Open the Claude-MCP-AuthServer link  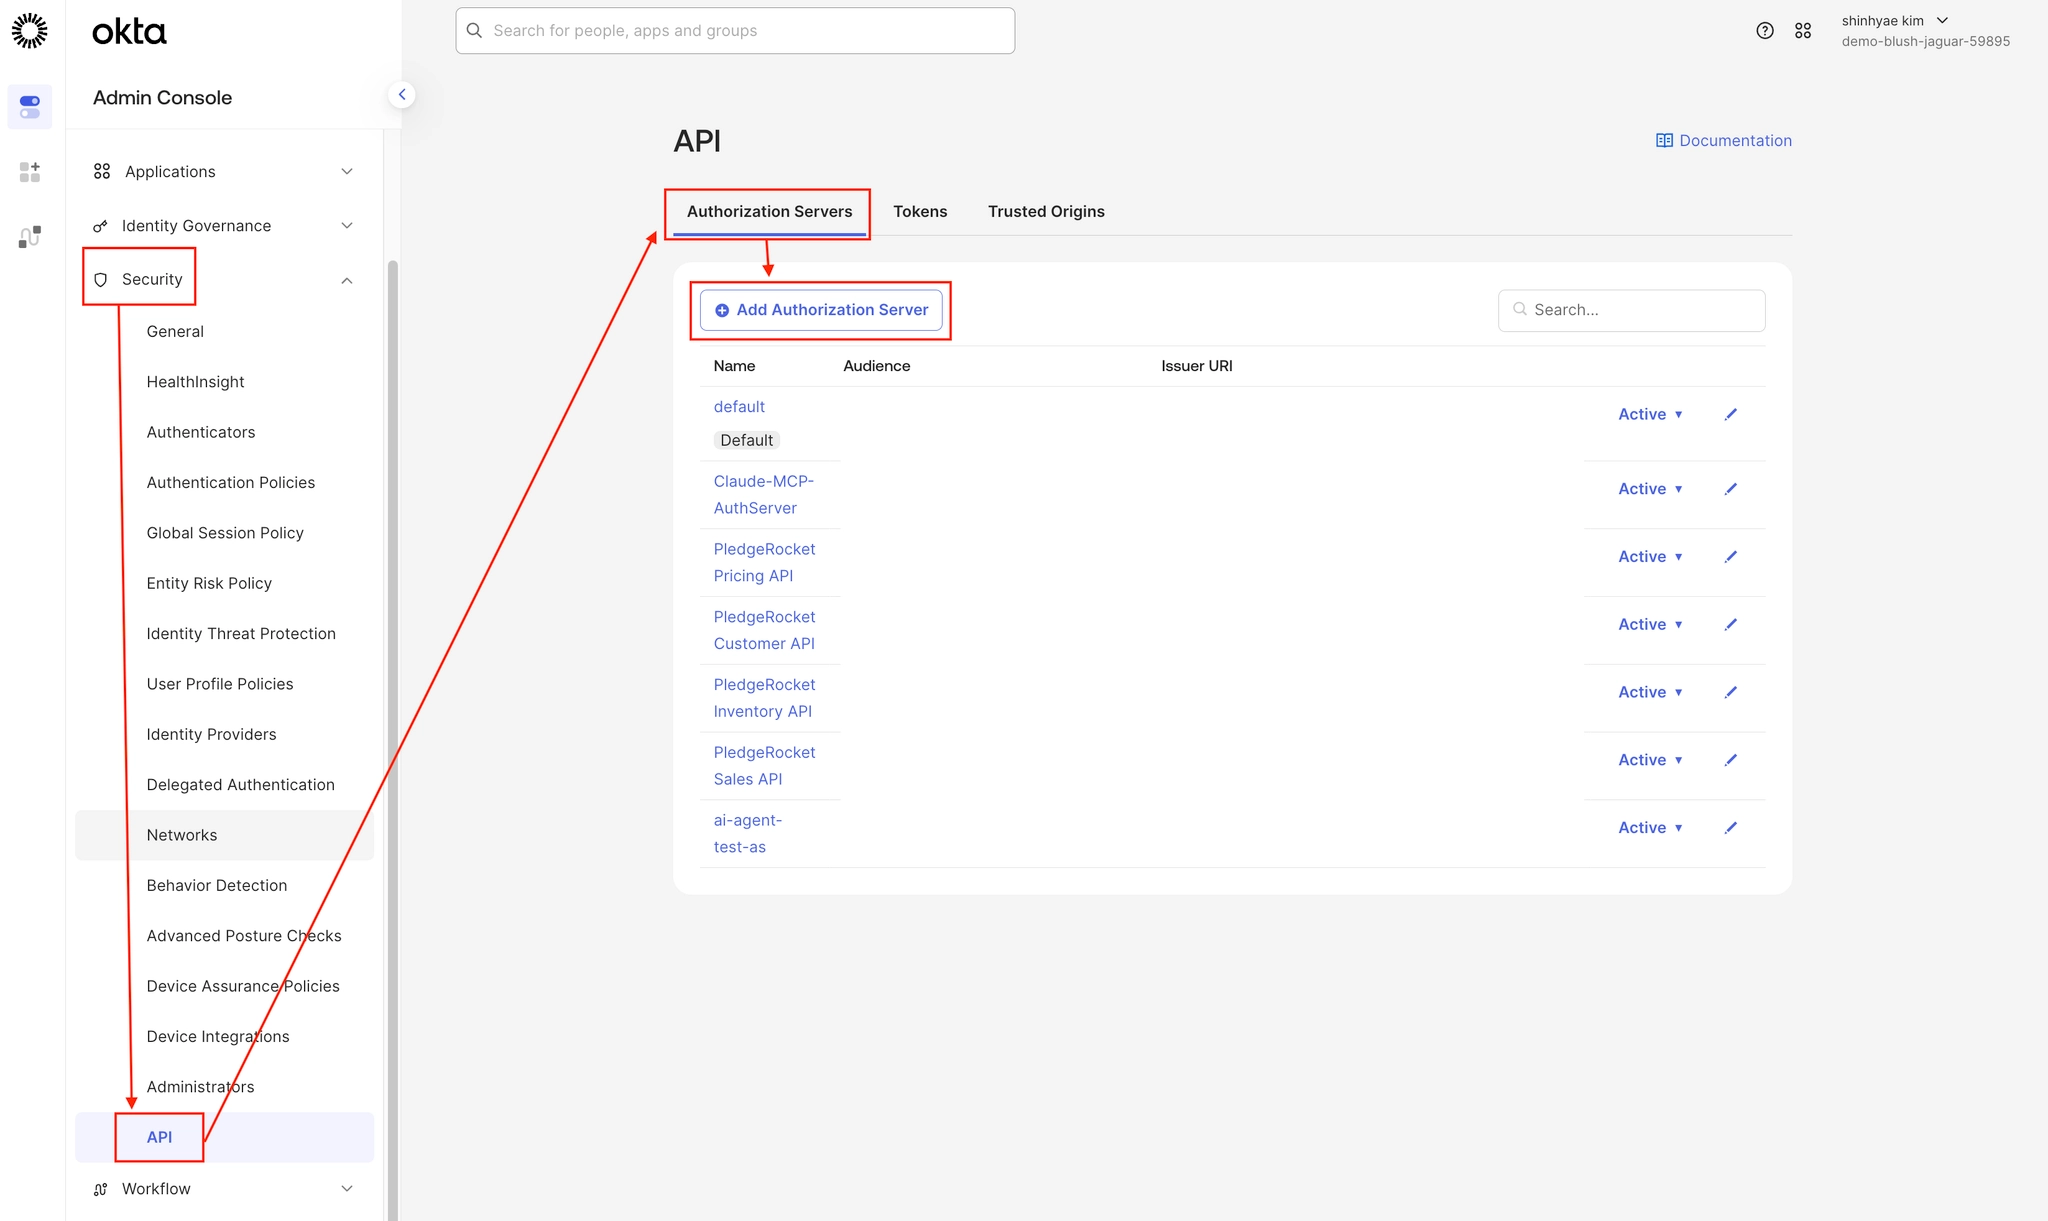point(764,495)
